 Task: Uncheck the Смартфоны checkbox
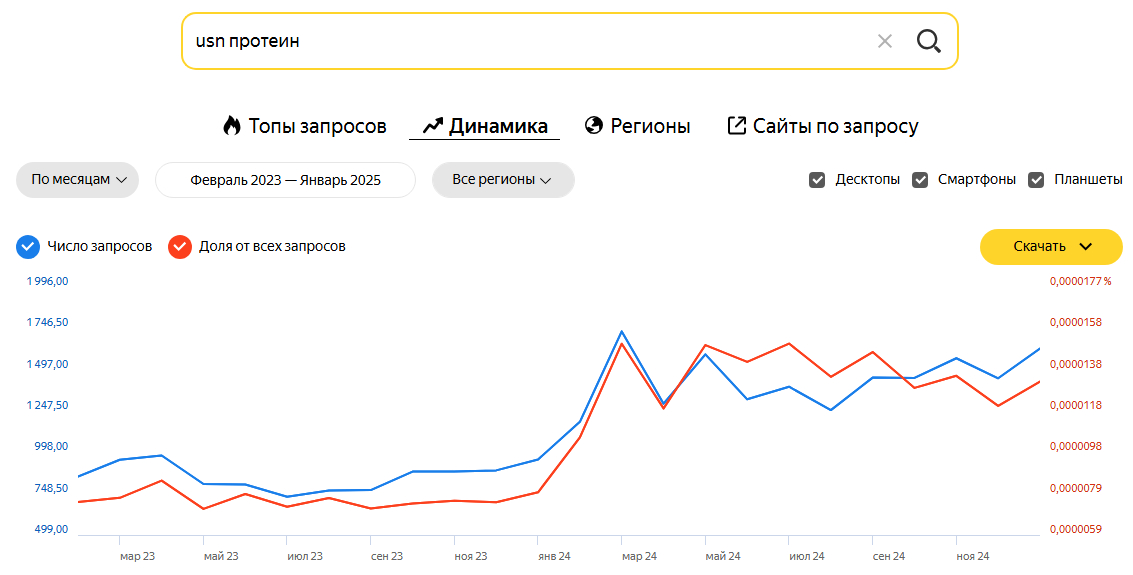[920, 180]
